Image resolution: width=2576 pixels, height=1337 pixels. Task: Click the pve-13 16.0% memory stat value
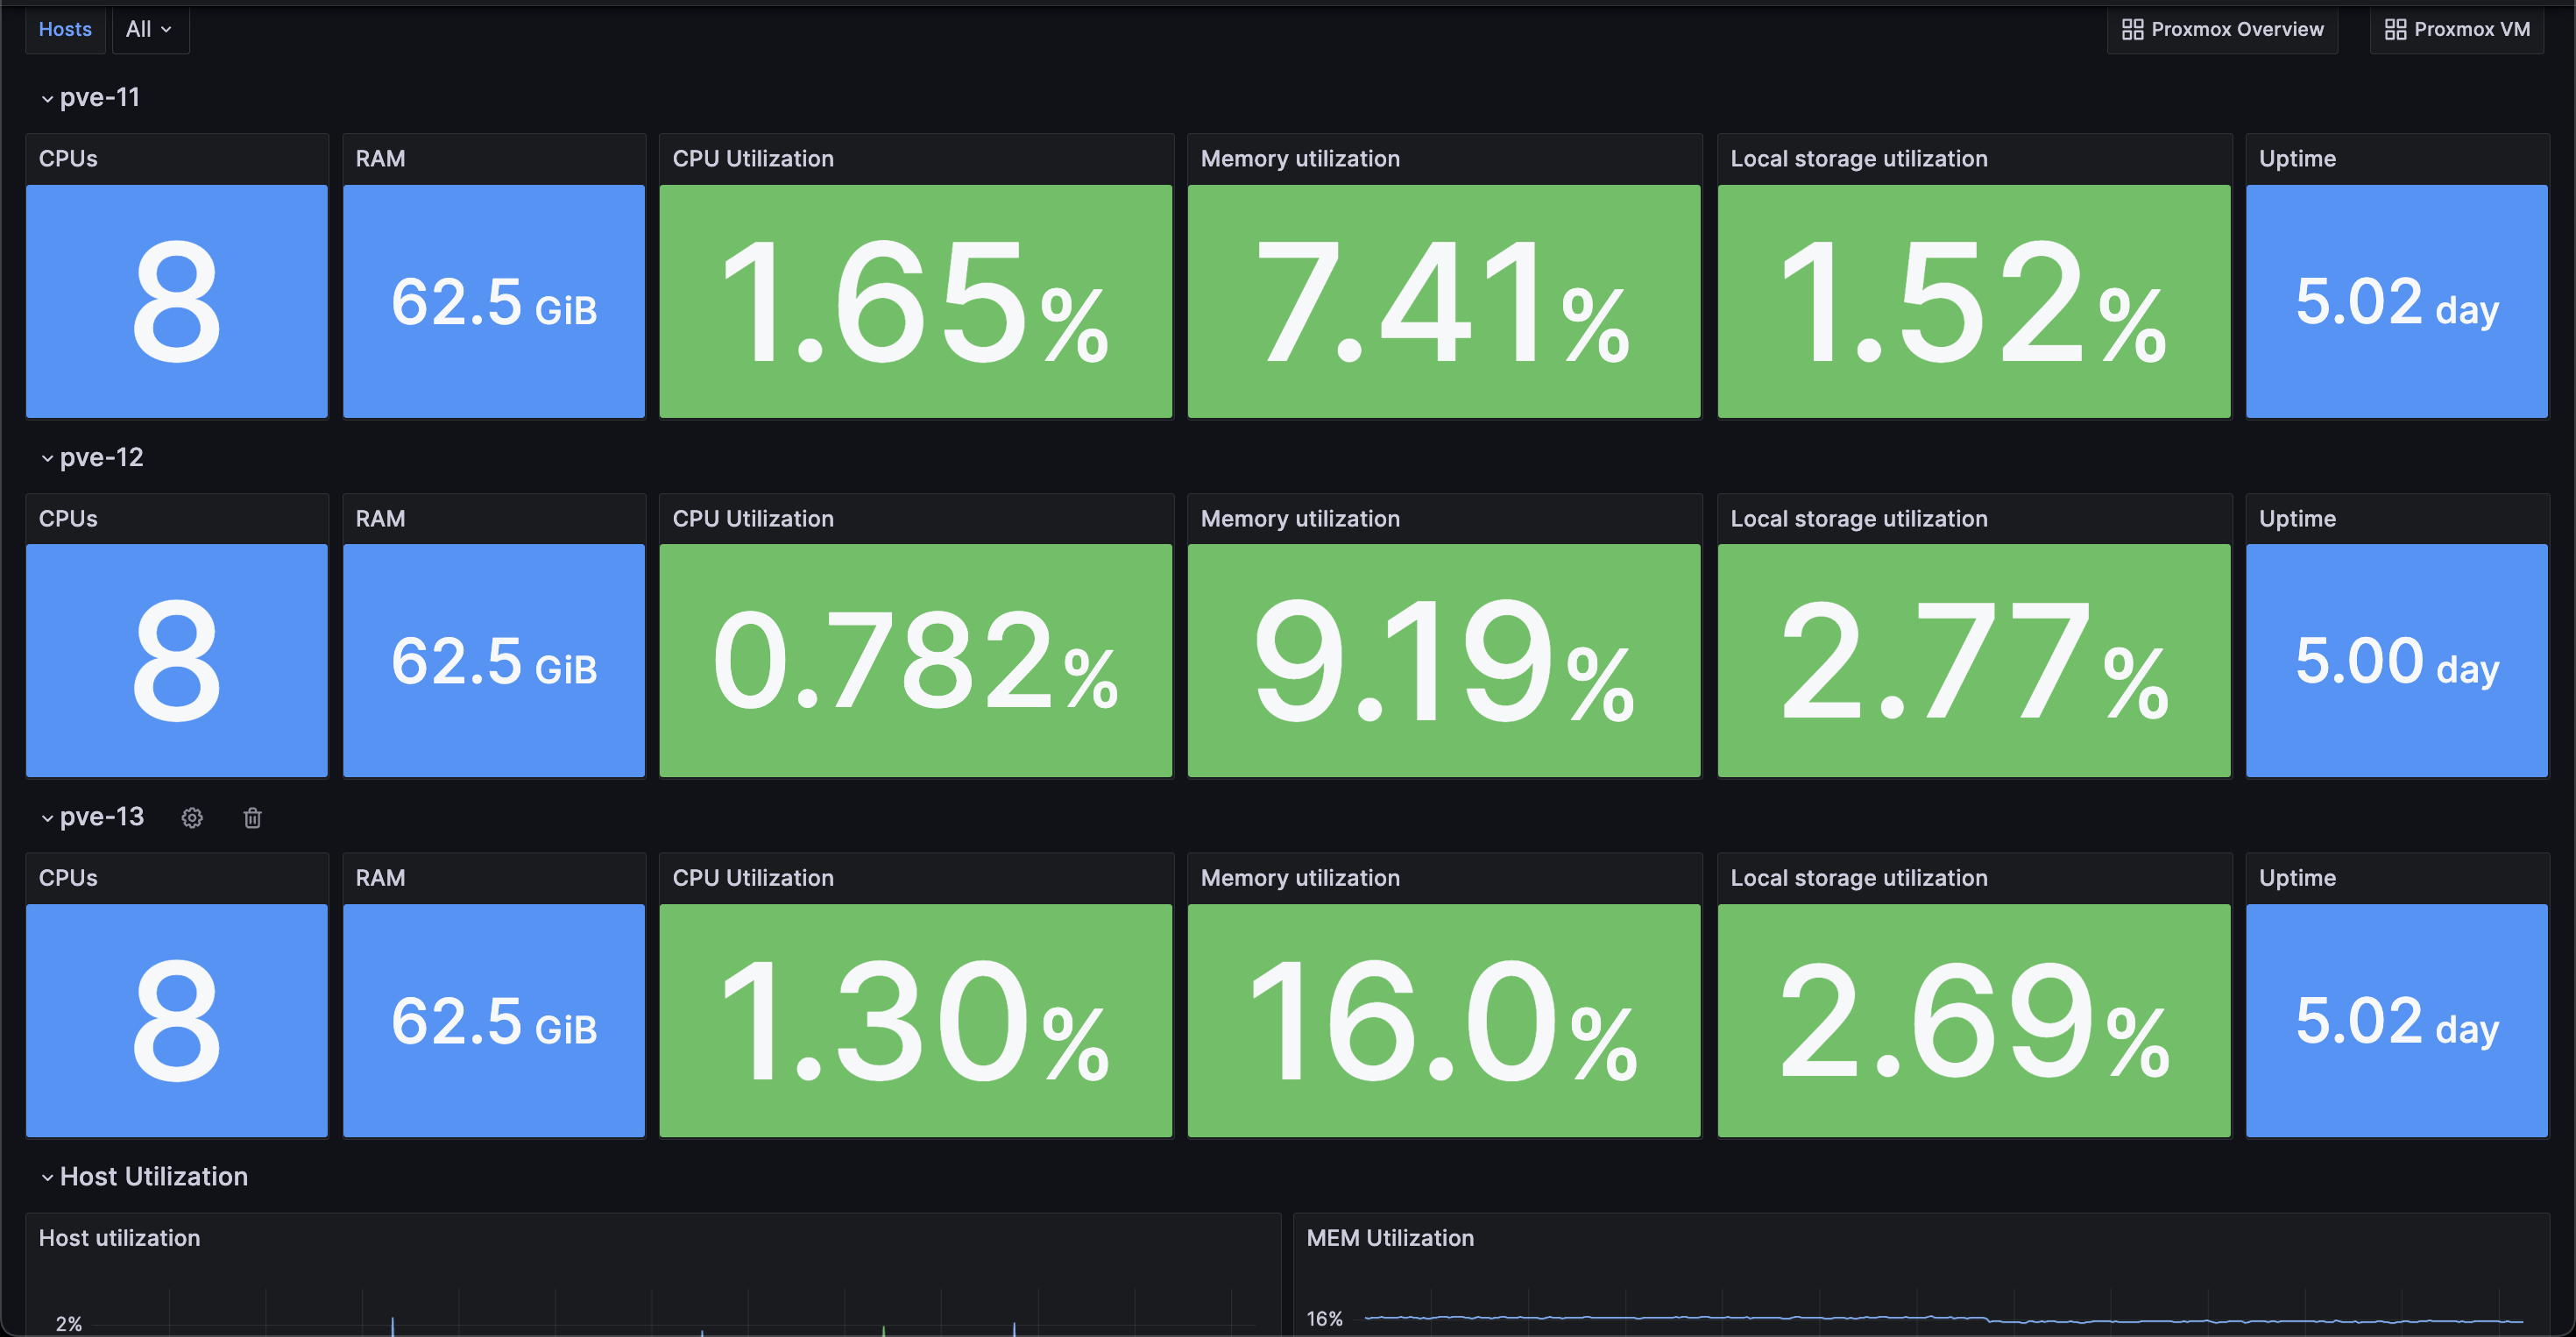pyautogui.click(x=1442, y=1022)
